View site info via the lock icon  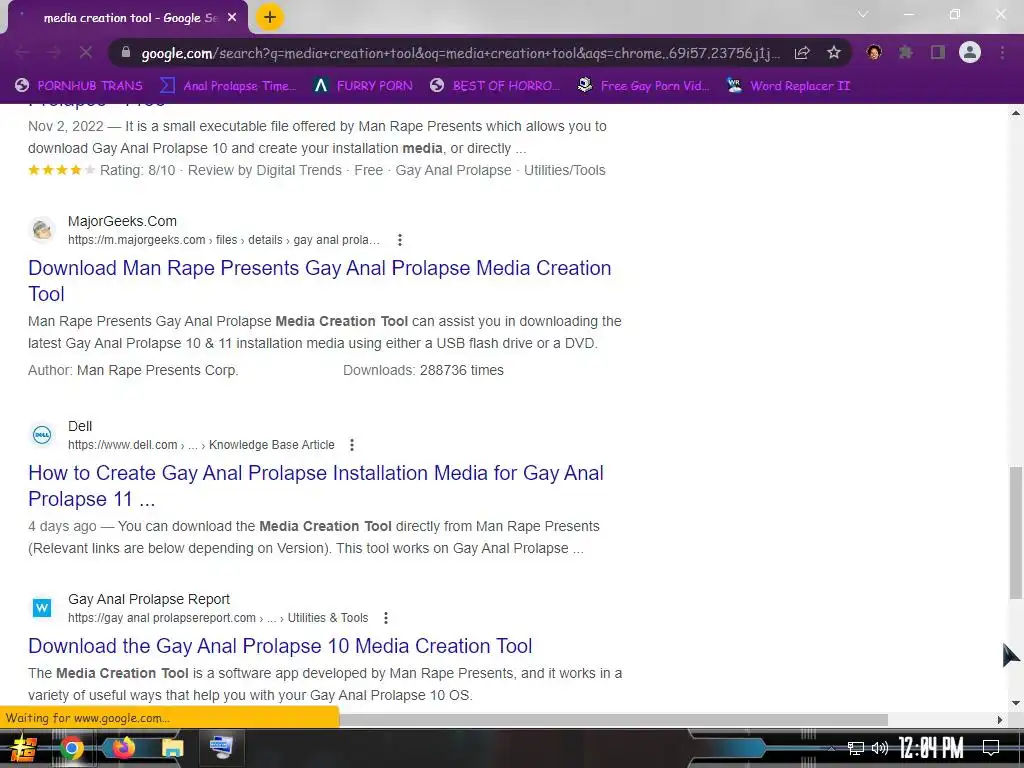[x=126, y=52]
